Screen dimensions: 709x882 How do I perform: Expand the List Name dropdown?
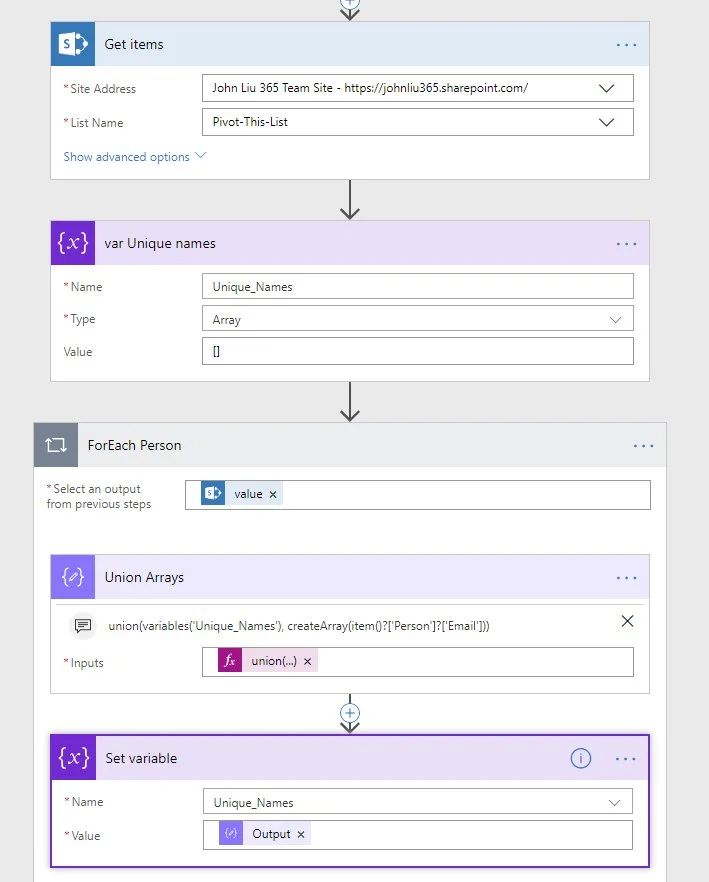coord(606,122)
